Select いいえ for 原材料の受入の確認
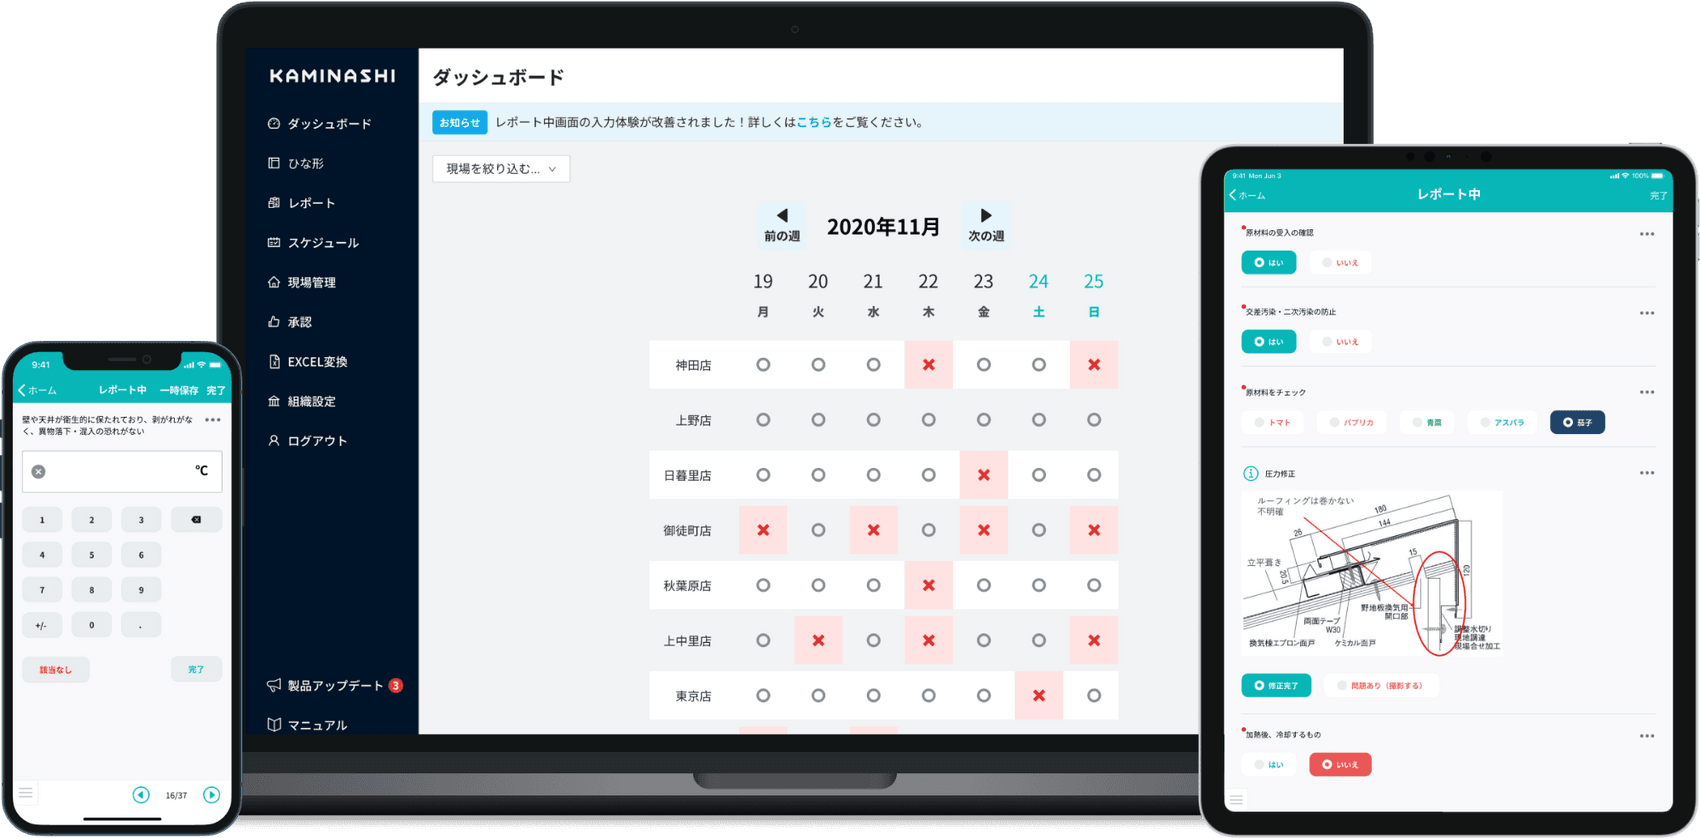This screenshot has width=1700, height=838. click(x=1340, y=263)
